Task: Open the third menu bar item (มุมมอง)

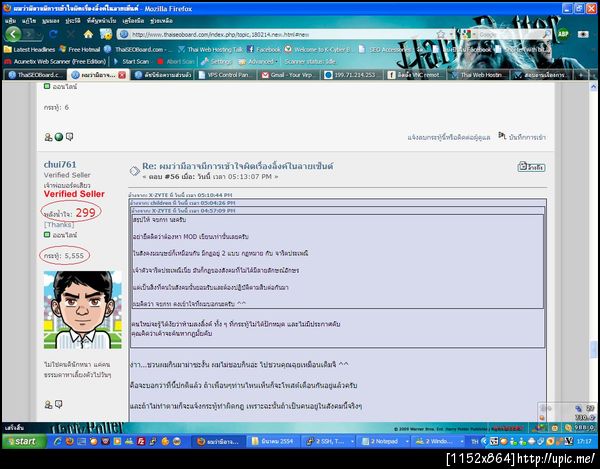Action: [x=51, y=21]
